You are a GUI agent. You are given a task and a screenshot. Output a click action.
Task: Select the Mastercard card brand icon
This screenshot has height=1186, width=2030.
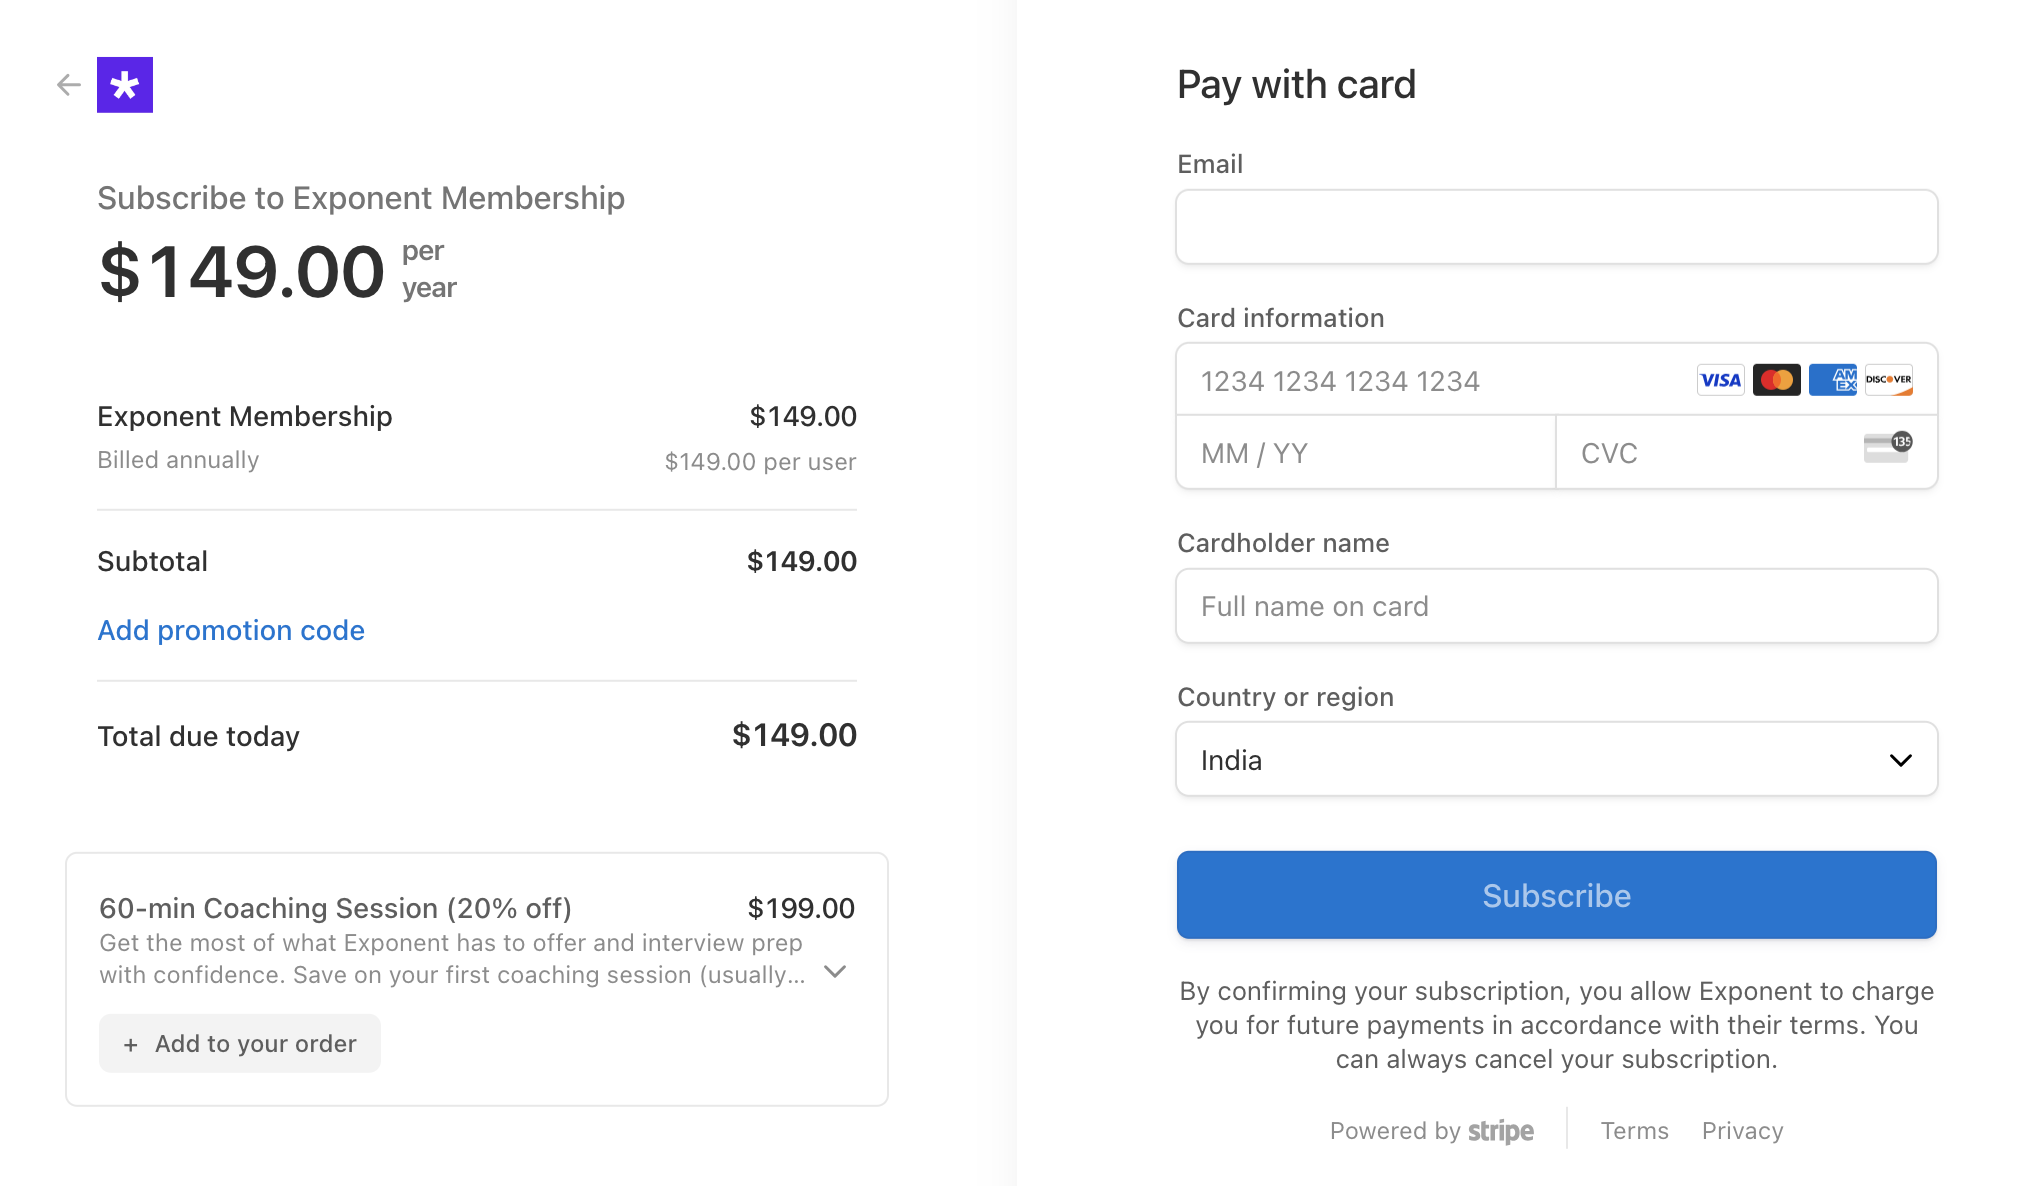pos(1776,379)
